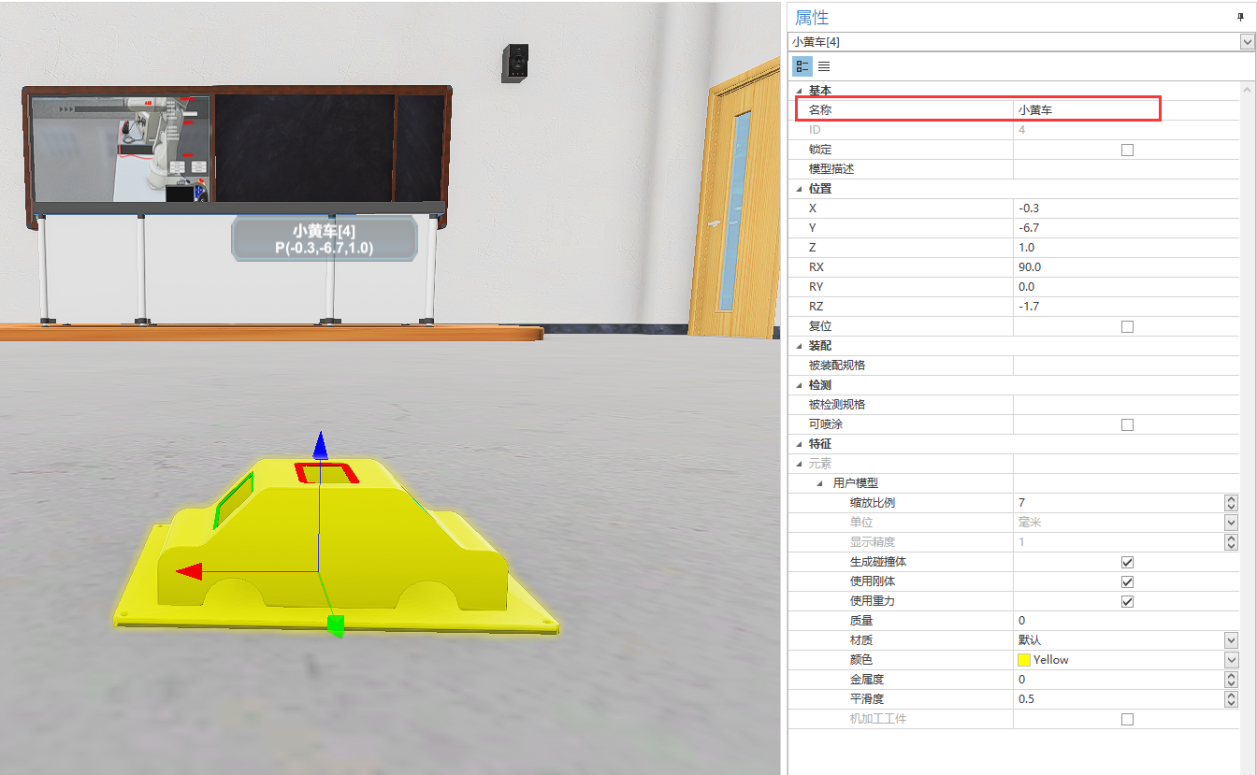This screenshot has height=775, width=1257.
Task: Toggle the 复位 checkbox
Action: coord(1127,326)
